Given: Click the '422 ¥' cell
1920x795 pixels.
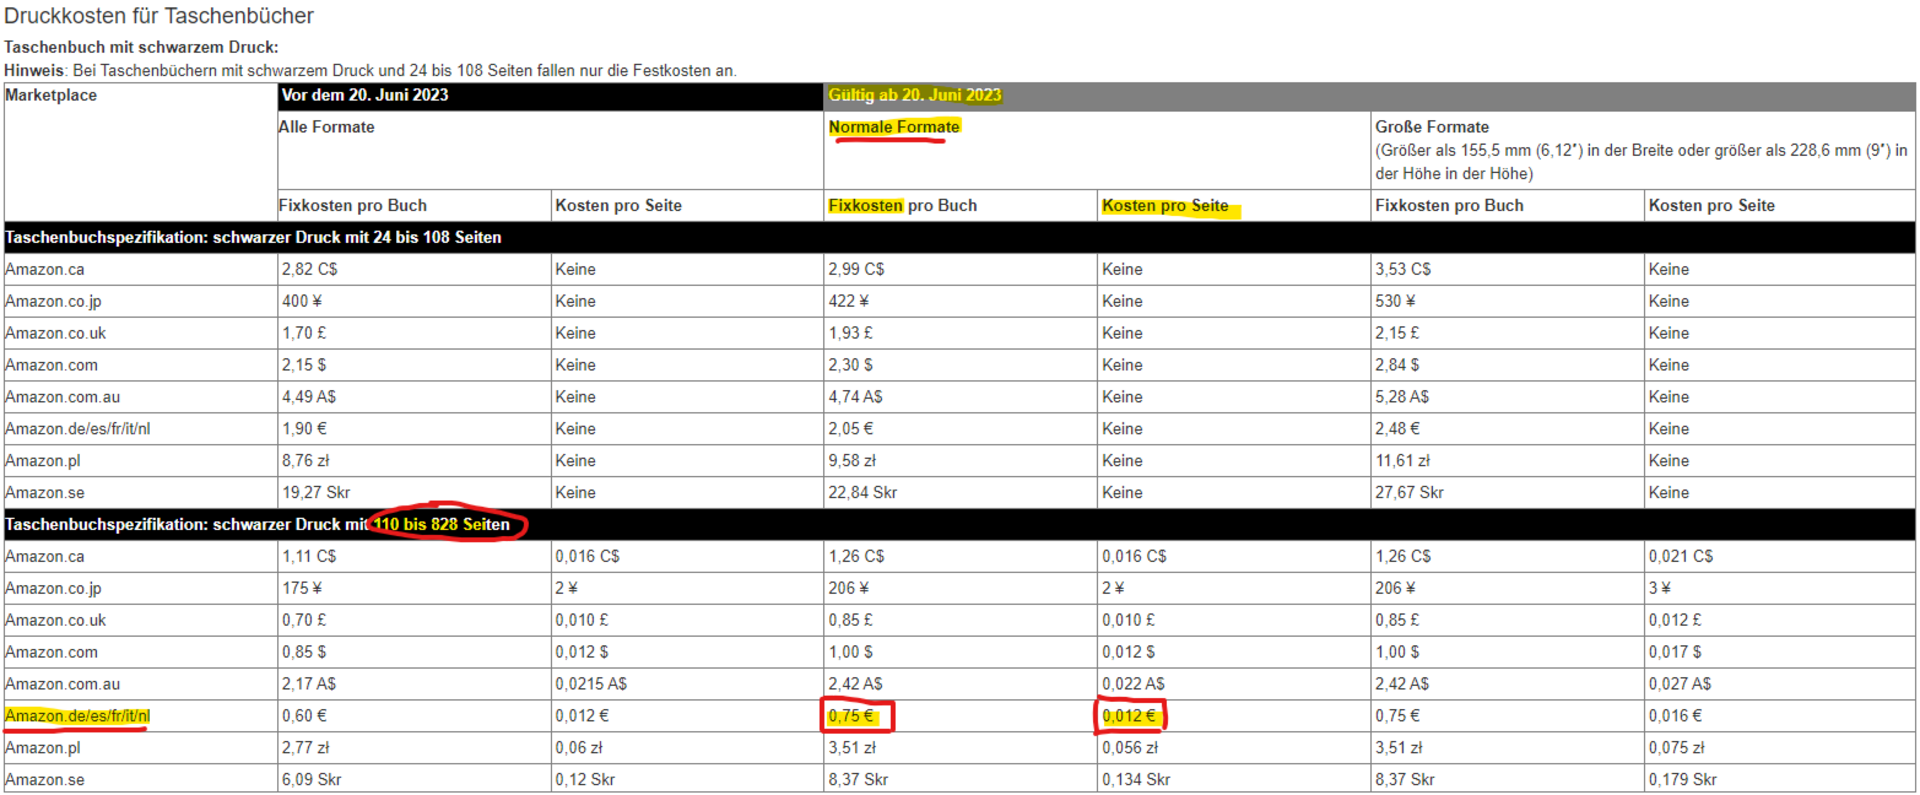Looking at the screenshot, I should 960,301.
